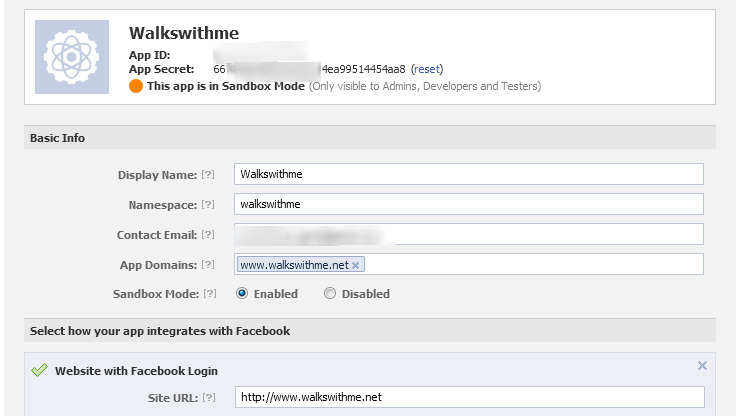Click into the Namespace text field

tap(468, 204)
